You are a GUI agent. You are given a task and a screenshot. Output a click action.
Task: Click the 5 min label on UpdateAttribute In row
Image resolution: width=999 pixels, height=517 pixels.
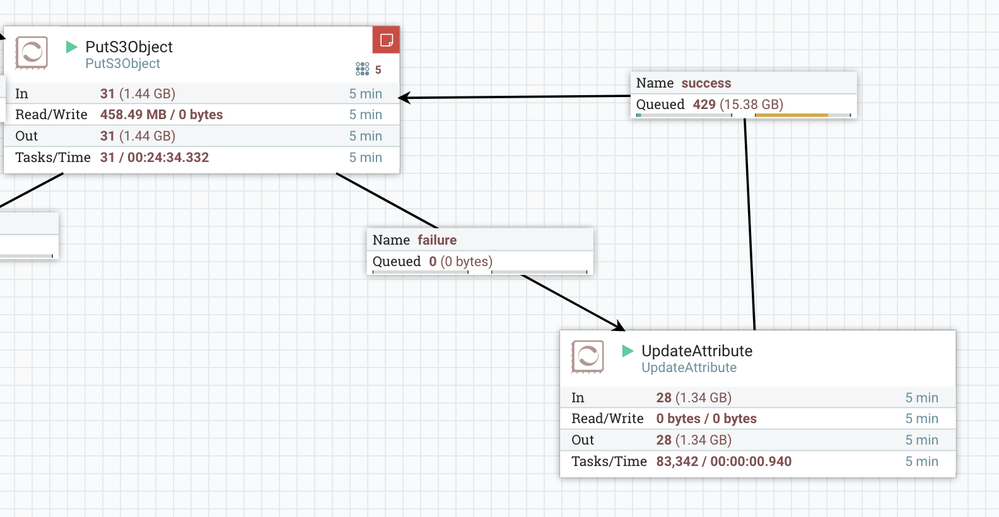click(x=922, y=398)
